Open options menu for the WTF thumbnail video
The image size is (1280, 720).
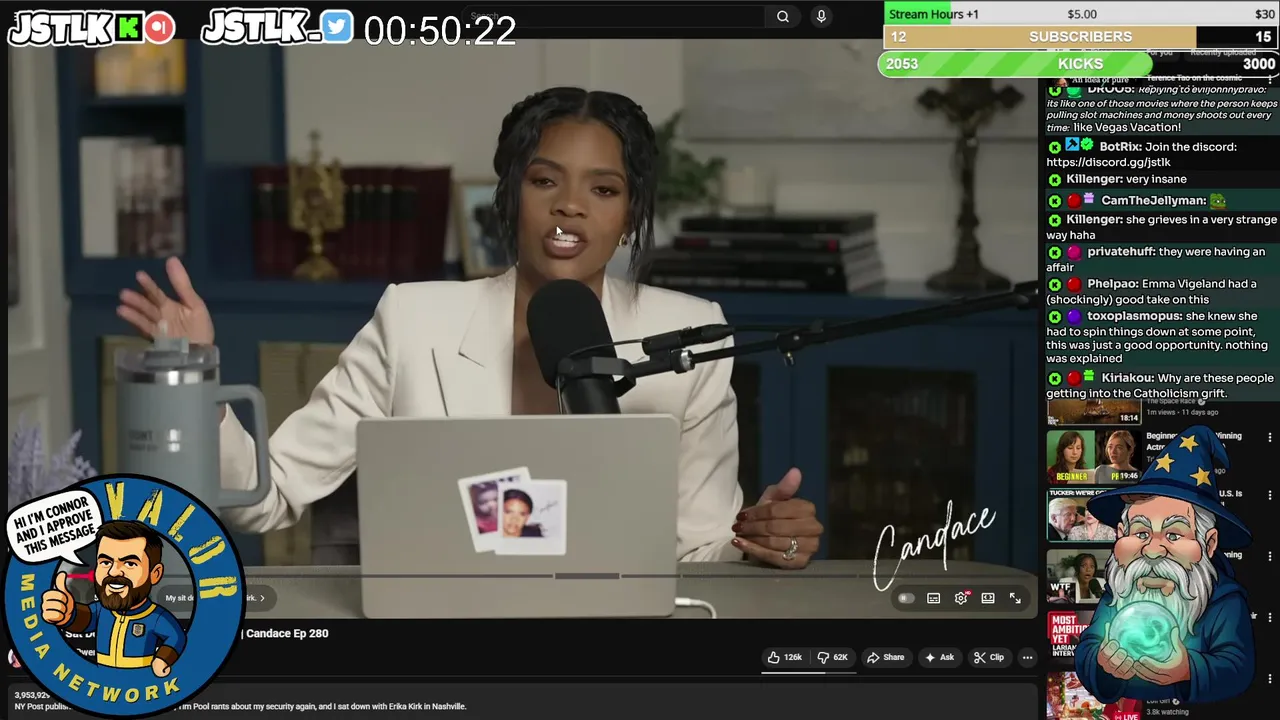(x=1270, y=557)
